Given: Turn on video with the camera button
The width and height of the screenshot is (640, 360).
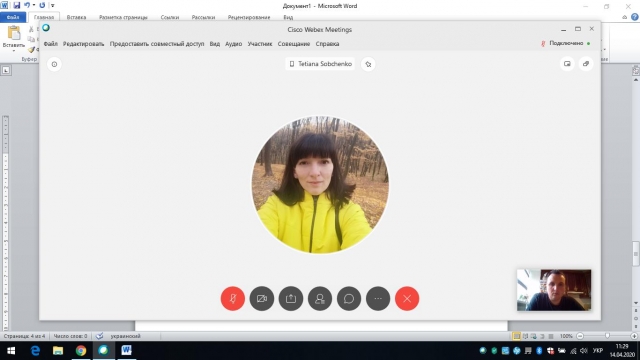Looking at the screenshot, I should (x=262, y=299).
